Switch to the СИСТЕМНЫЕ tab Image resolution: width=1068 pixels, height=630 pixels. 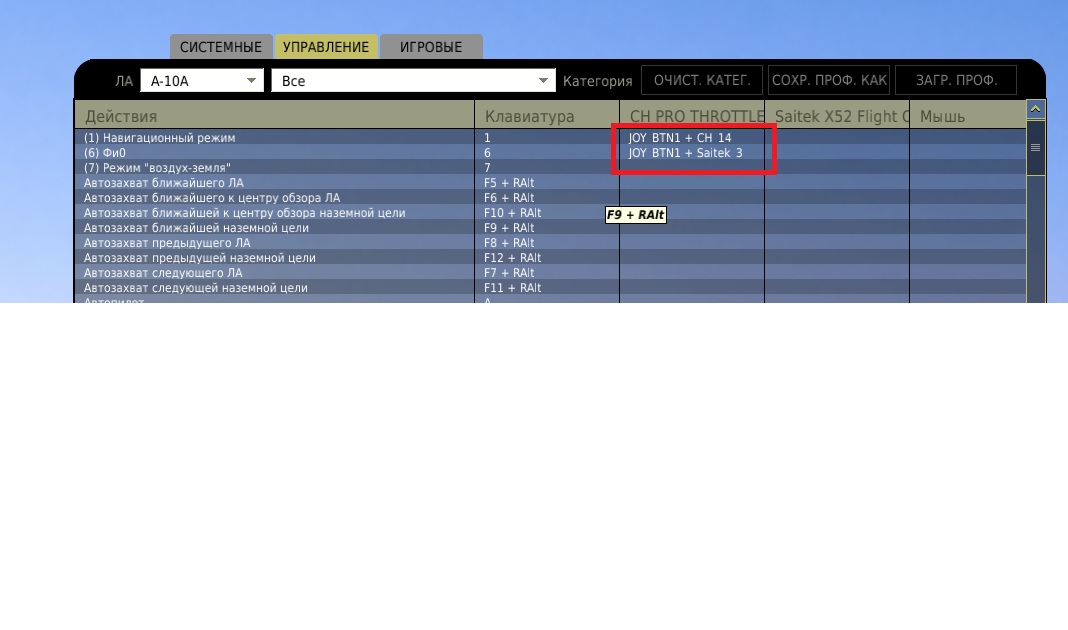click(221, 46)
